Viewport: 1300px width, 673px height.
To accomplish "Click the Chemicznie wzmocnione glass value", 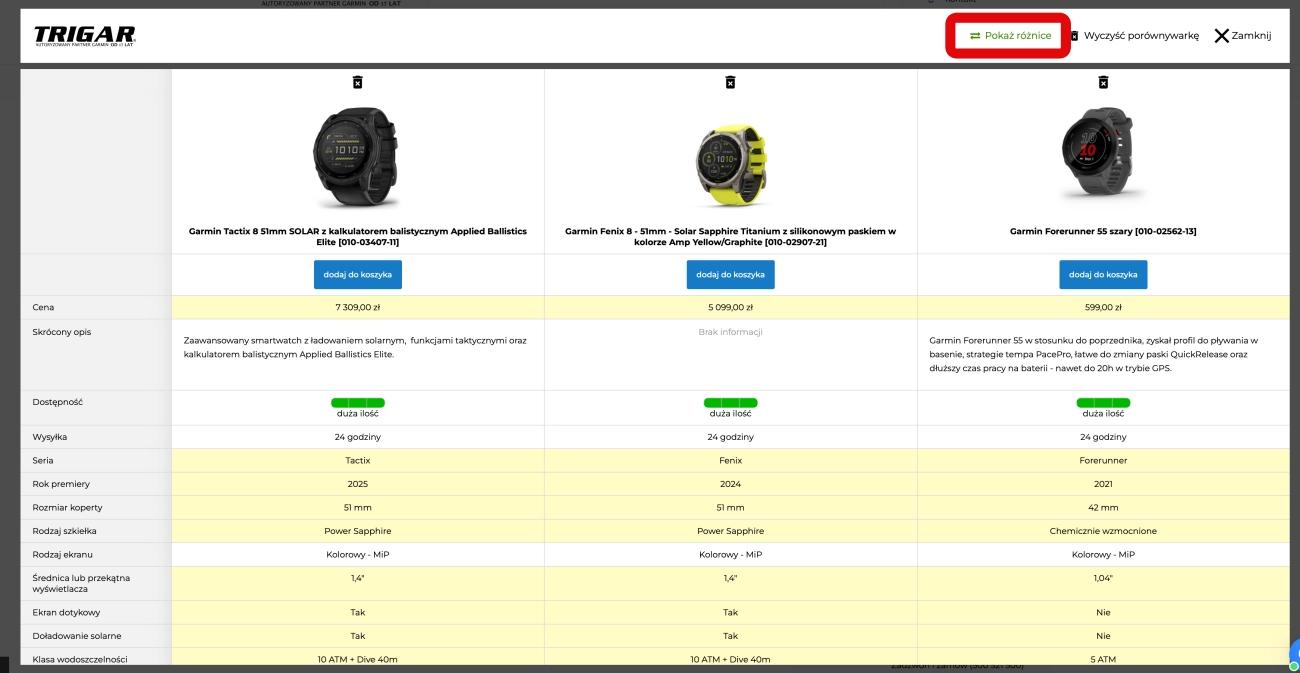I will (1103, 531).
